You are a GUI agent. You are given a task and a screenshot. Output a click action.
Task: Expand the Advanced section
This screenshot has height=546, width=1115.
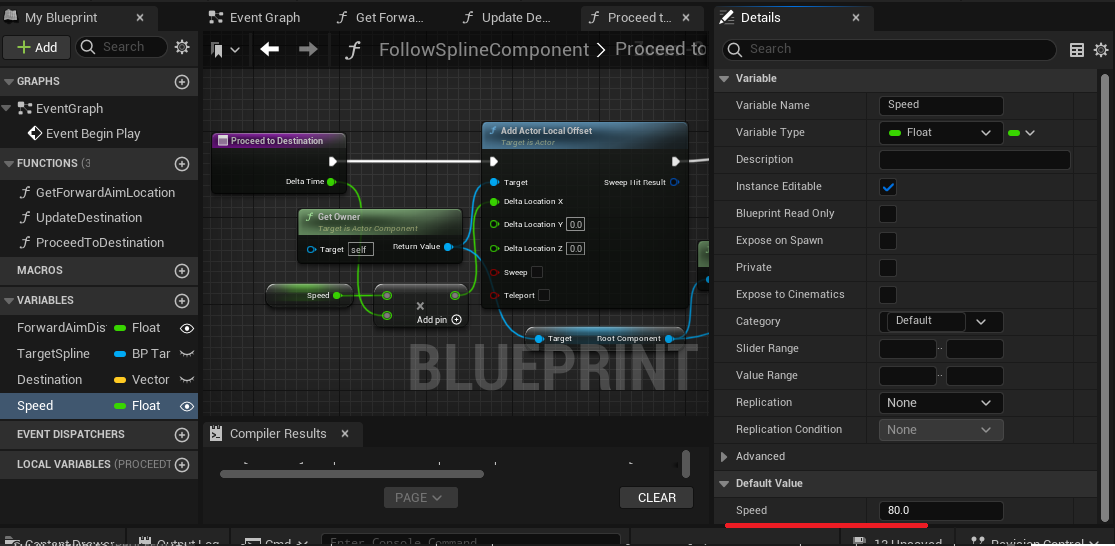click(725, 456)
